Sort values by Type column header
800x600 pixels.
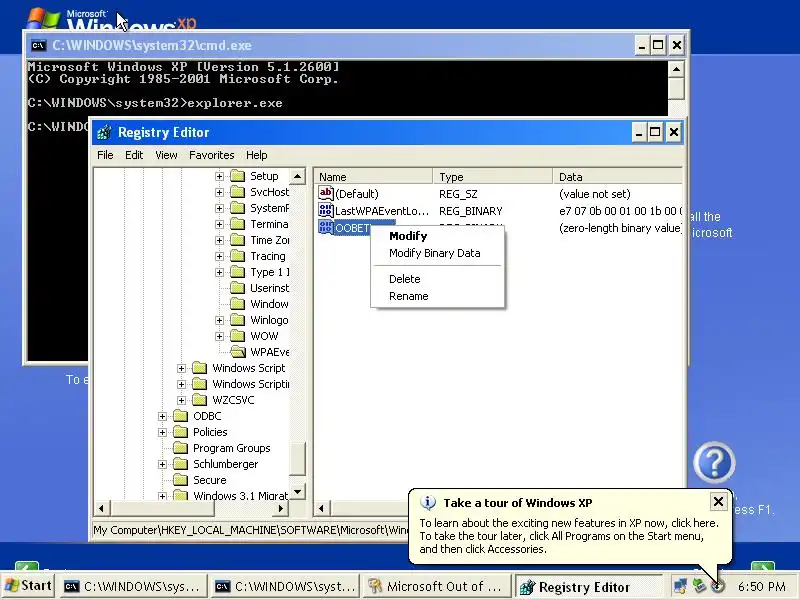pyautogui.click(x=492, y=177)
